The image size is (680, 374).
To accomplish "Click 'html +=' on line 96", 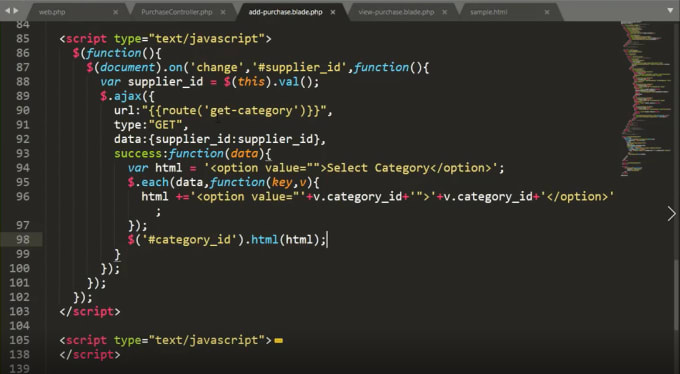I will click(165, 197).
